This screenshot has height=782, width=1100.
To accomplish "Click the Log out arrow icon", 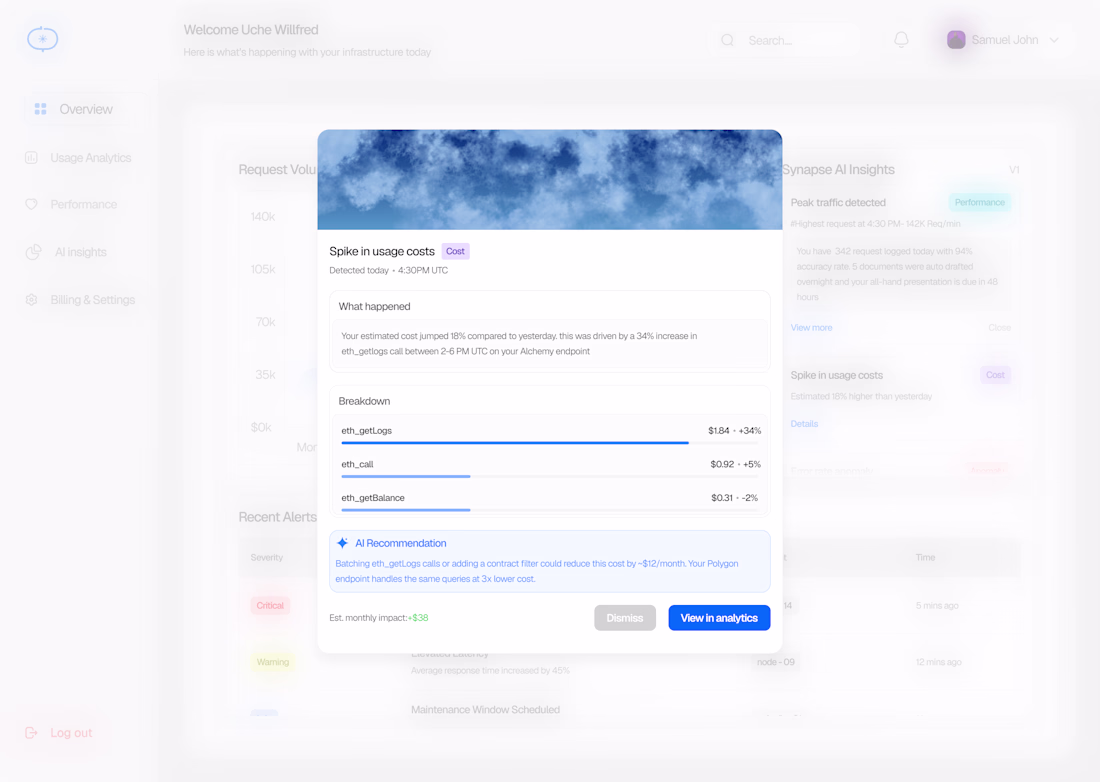I will tap(31, 733).
